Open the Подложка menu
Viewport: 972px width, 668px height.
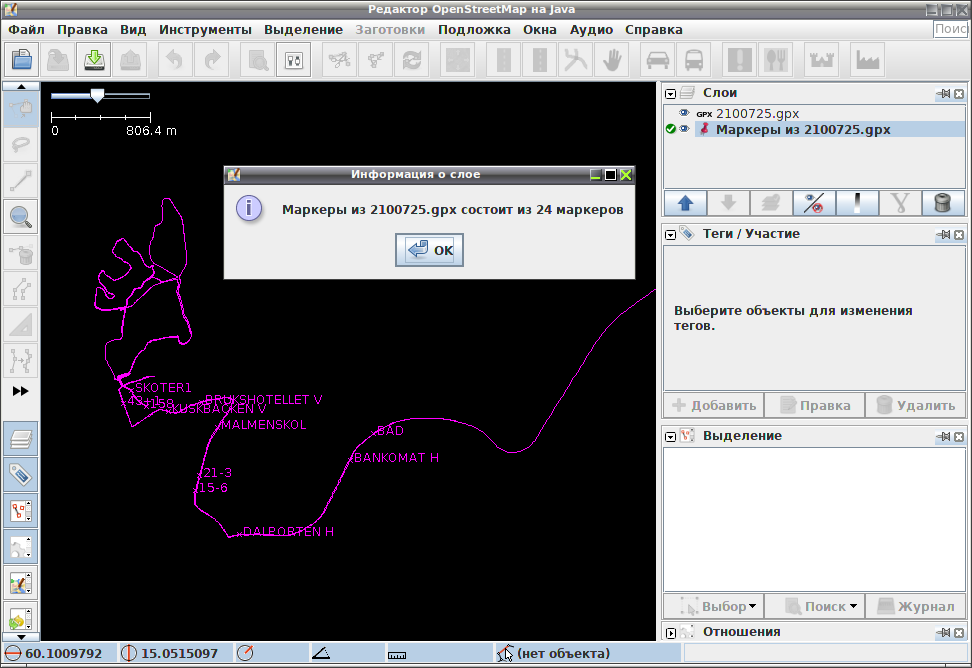click(474, 30)
